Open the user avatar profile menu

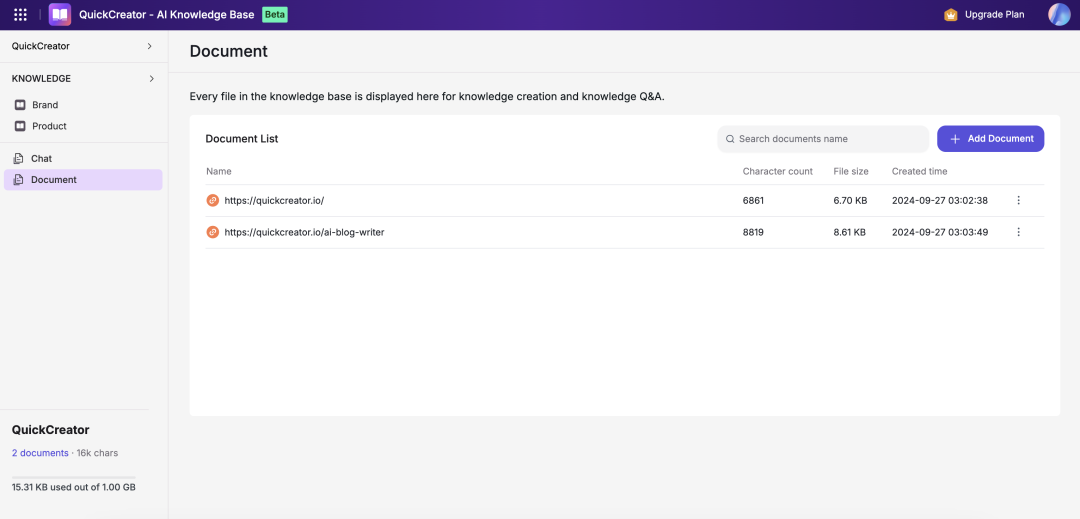(x=1059, y=14)
